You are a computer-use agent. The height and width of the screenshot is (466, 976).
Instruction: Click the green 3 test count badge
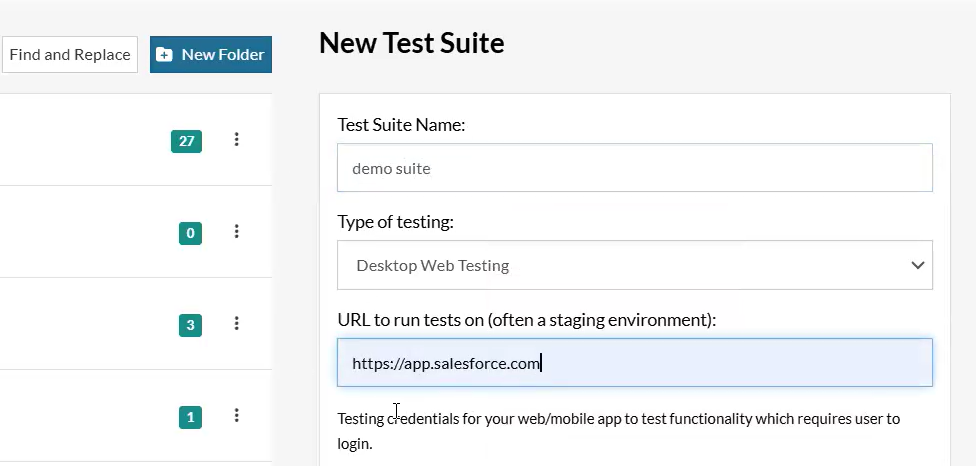190,325
